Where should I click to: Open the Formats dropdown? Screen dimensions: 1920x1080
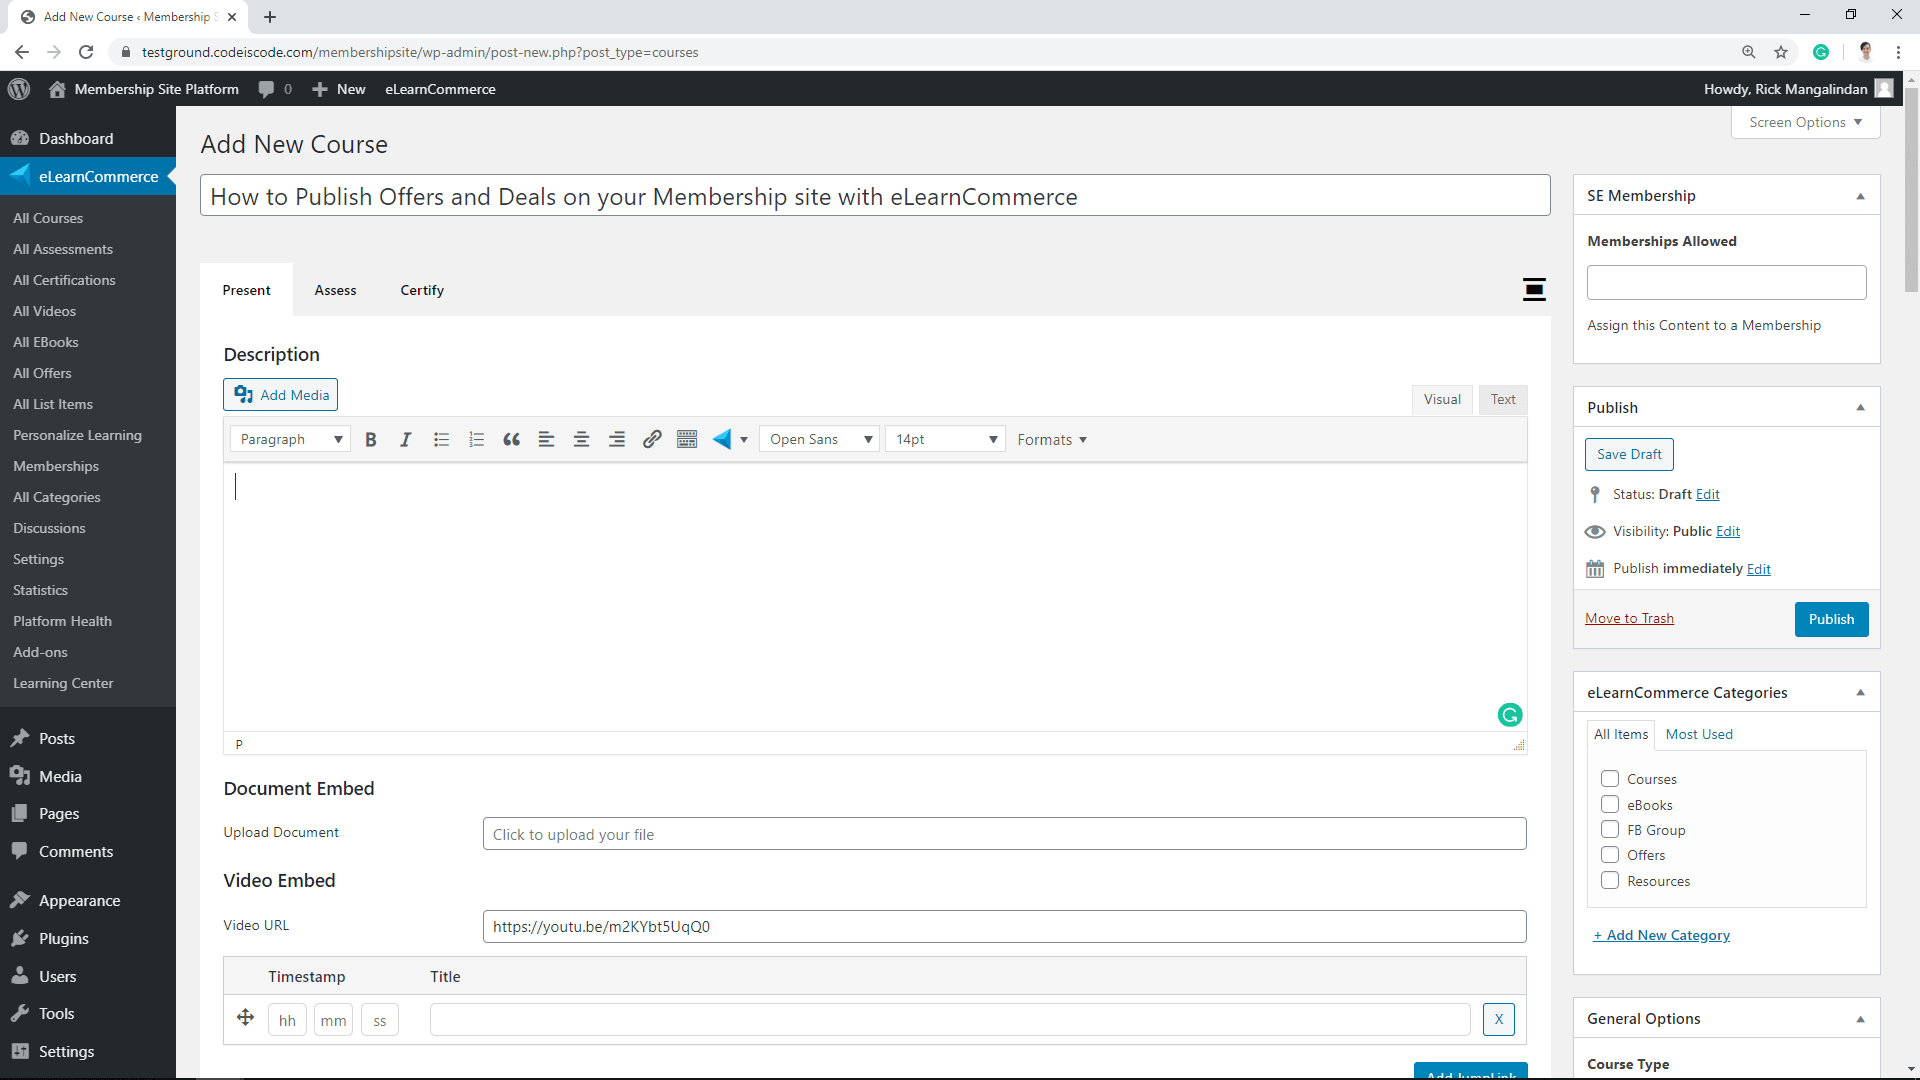tap(1052, 440)
